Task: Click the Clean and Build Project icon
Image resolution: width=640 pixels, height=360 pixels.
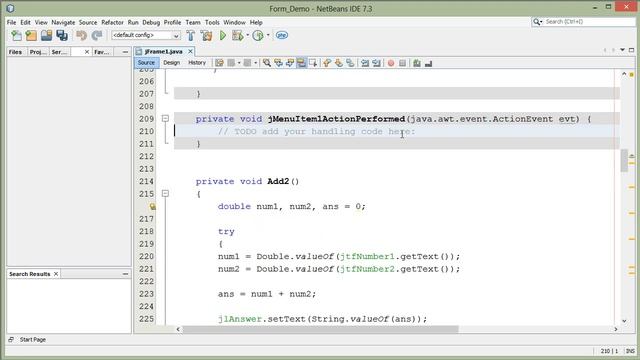Action: tap(207, 36)
